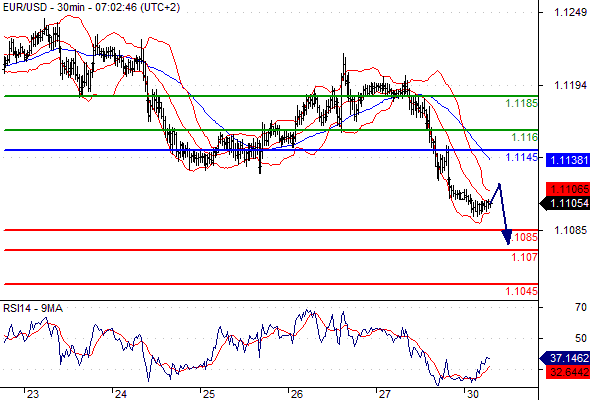Click the EUR/USD 30min chart title
This screenshot has width=590, height=400.
tap(91, 7)
